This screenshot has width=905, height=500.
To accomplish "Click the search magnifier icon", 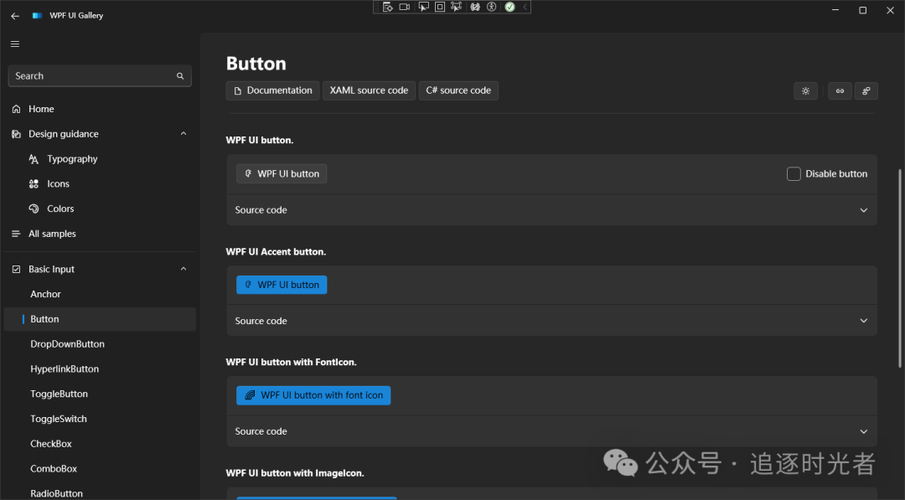I will (x=180, y=76).
